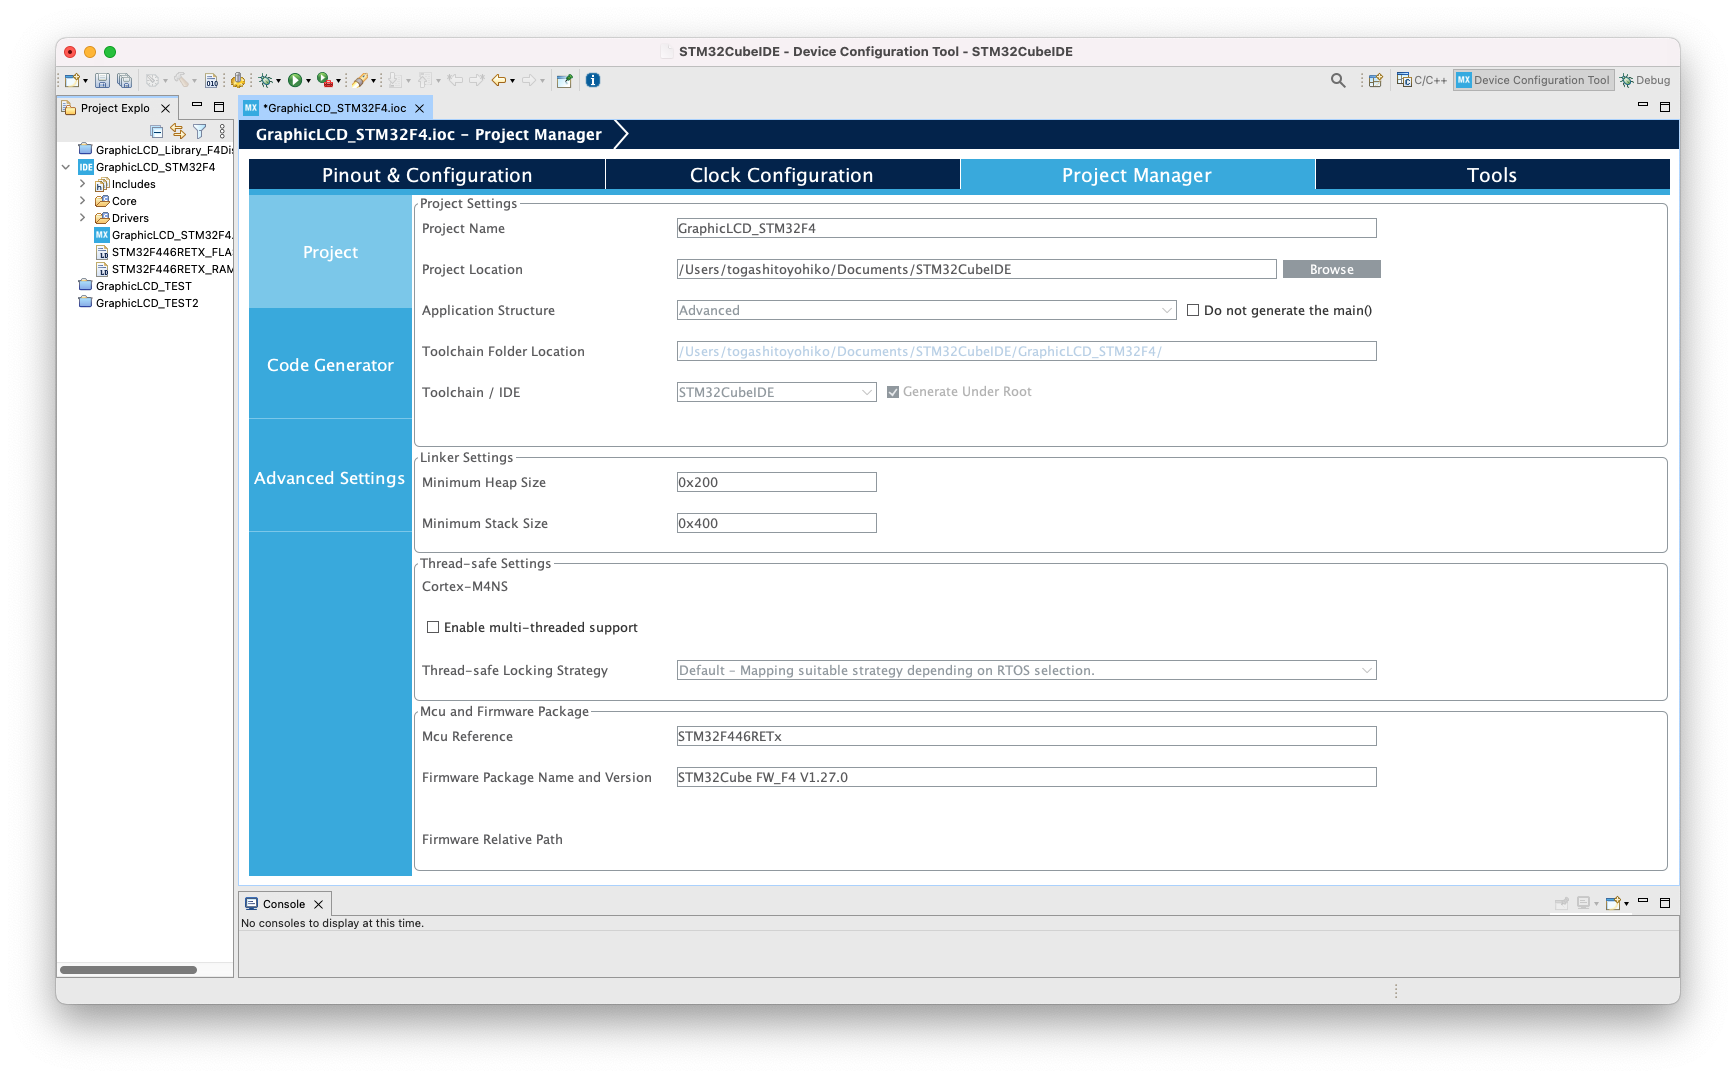Toggle Link with Editor icon
This screenshot has width=1736, height=1078.
[x=178, y=131]
